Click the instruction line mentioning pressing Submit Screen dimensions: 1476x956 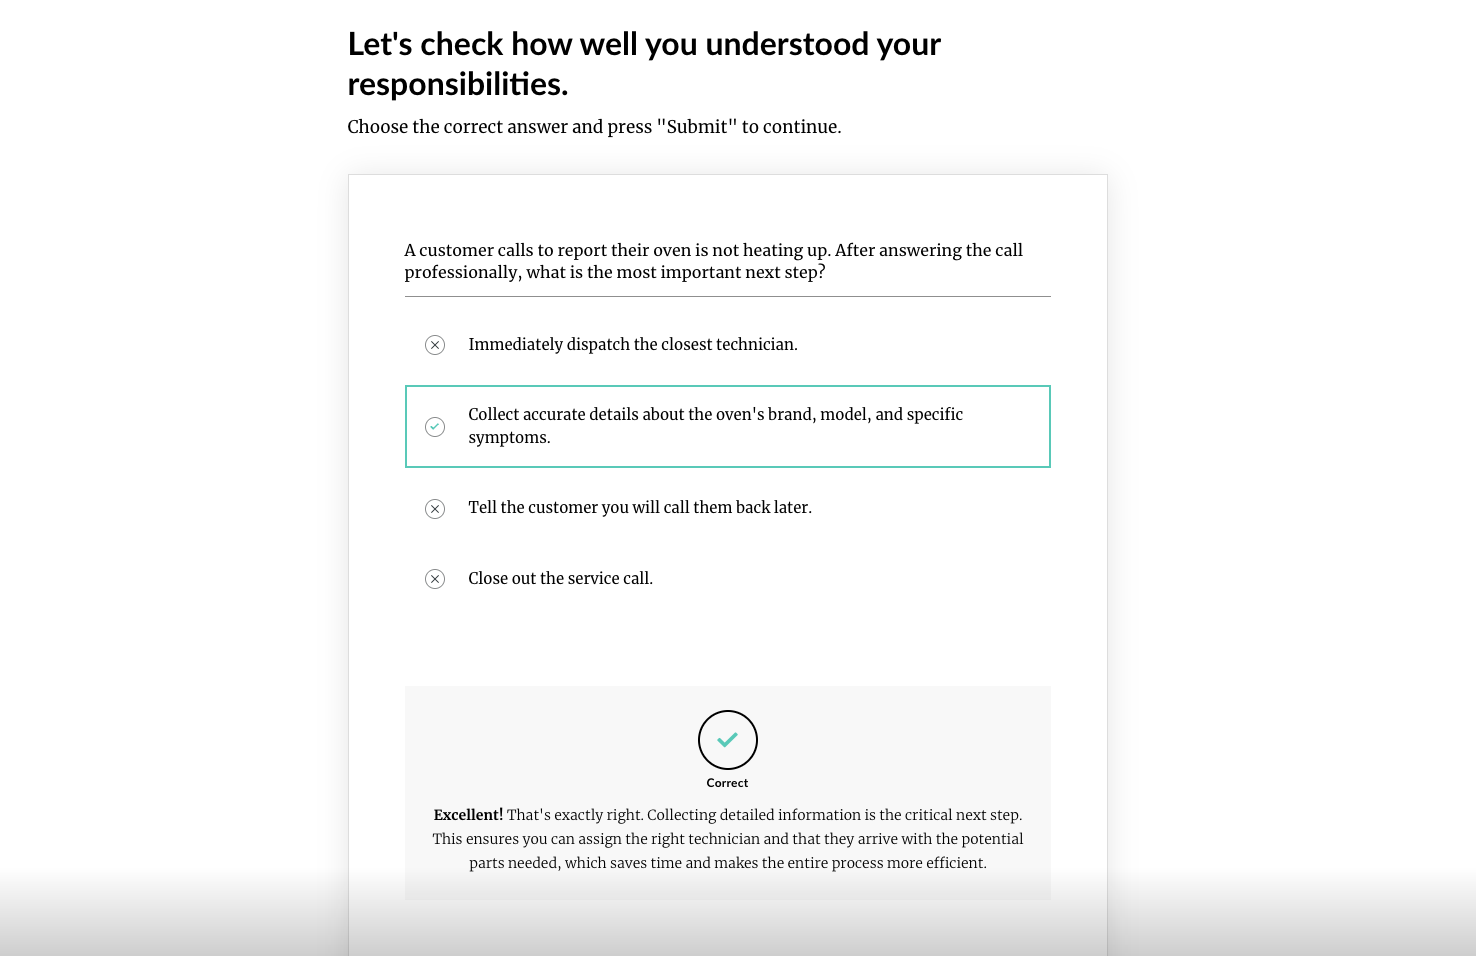click(594, 126)
